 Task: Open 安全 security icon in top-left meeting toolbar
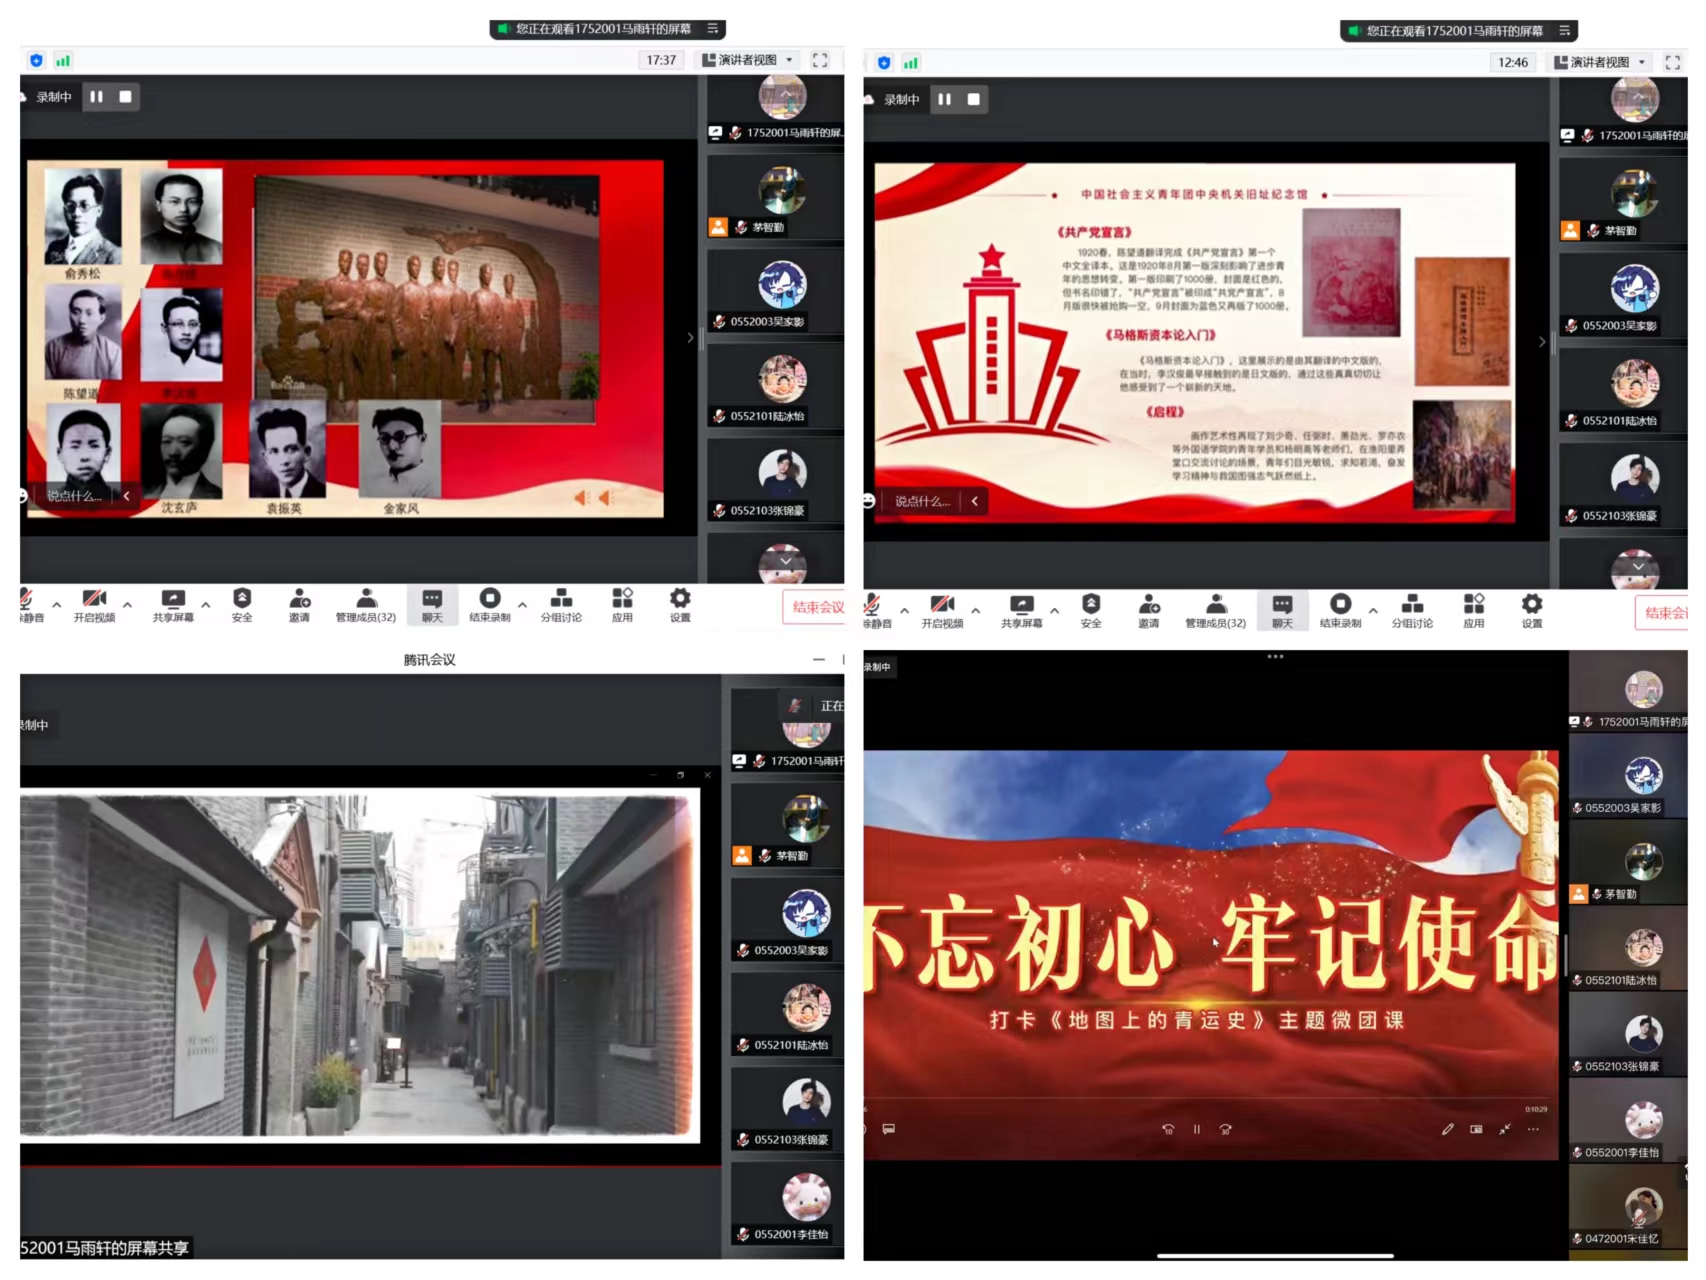tap(242, 603)
